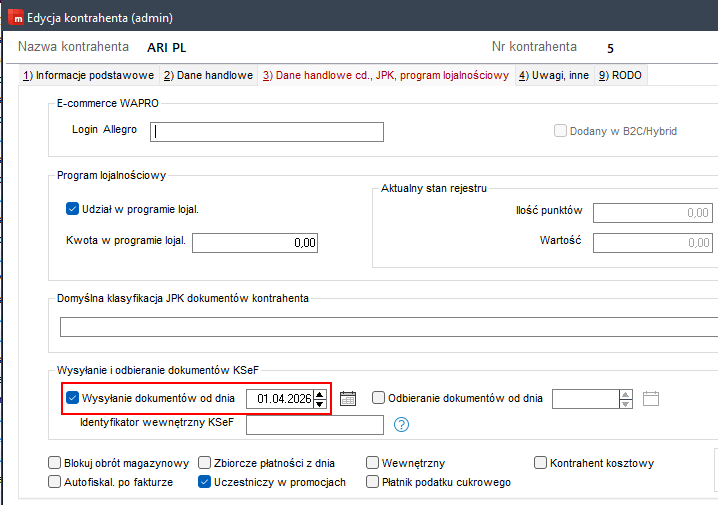Image resolution: width=718 pixels, height=505 pixels.
Task: Enable Odbieranie dokumentów od dnia checkbox
Action: 378,398
